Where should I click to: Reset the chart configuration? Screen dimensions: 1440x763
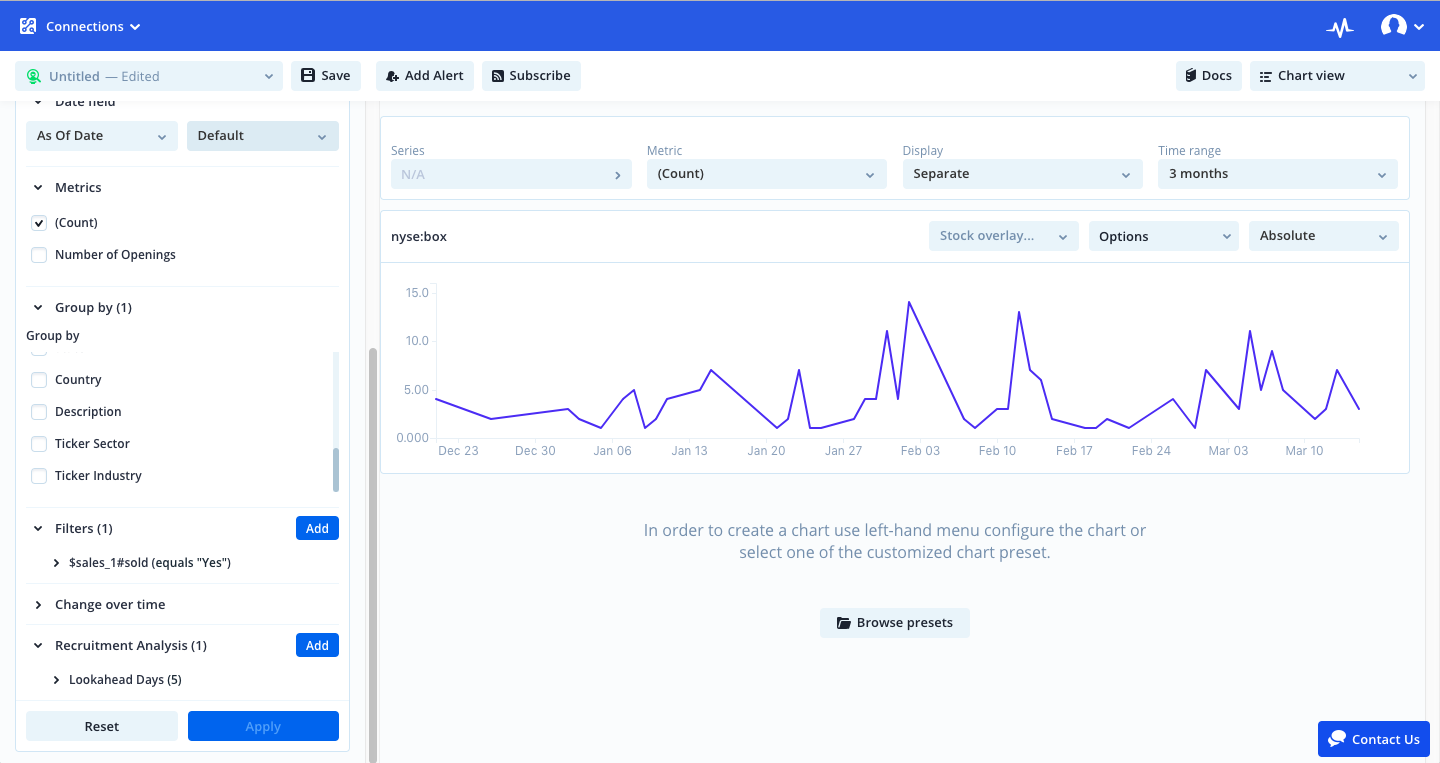pos(102,726)
